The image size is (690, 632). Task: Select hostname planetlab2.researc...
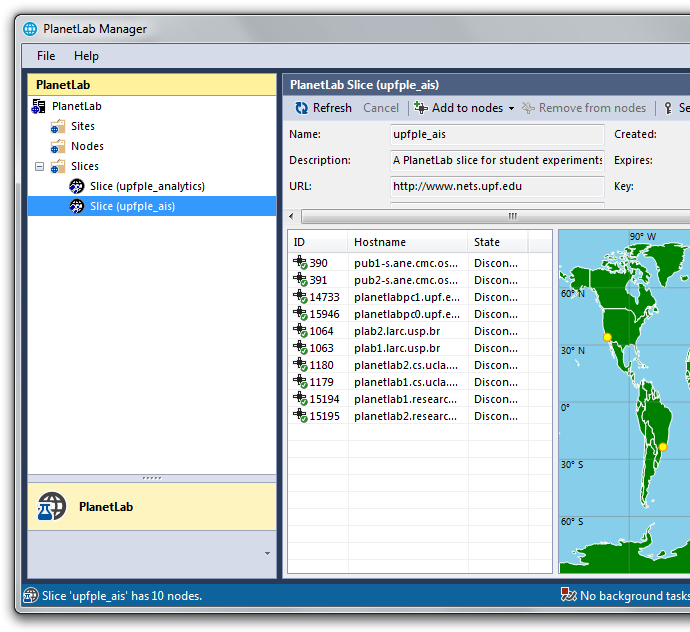click(x=406, y=416)
